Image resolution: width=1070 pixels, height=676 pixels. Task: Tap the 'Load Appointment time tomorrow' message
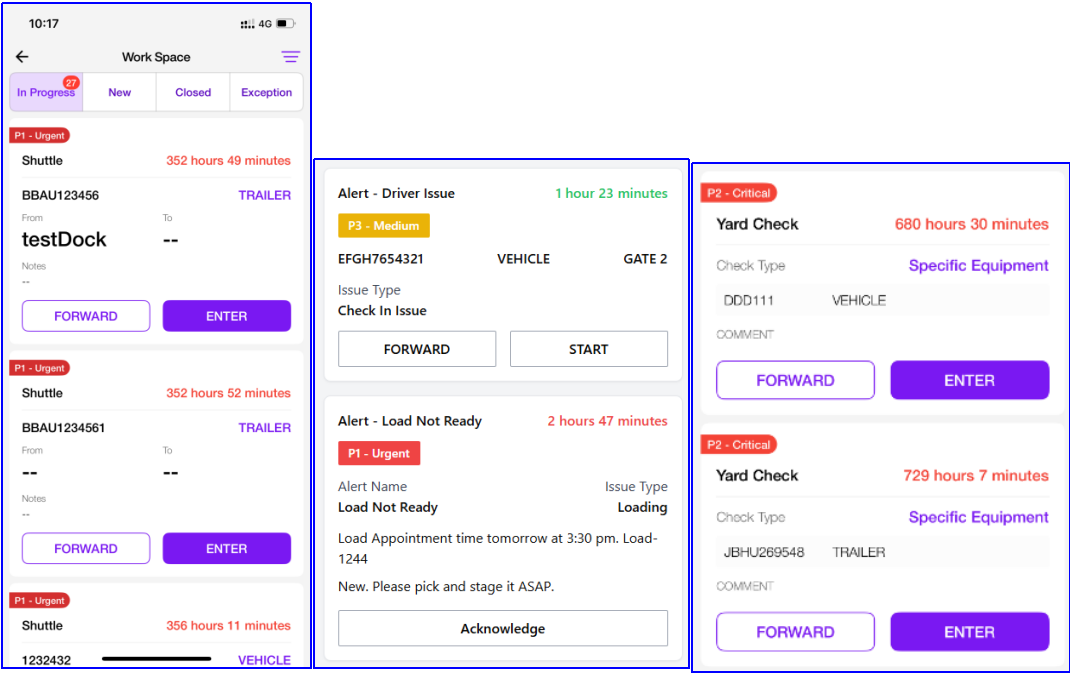(x=498, y=548)
